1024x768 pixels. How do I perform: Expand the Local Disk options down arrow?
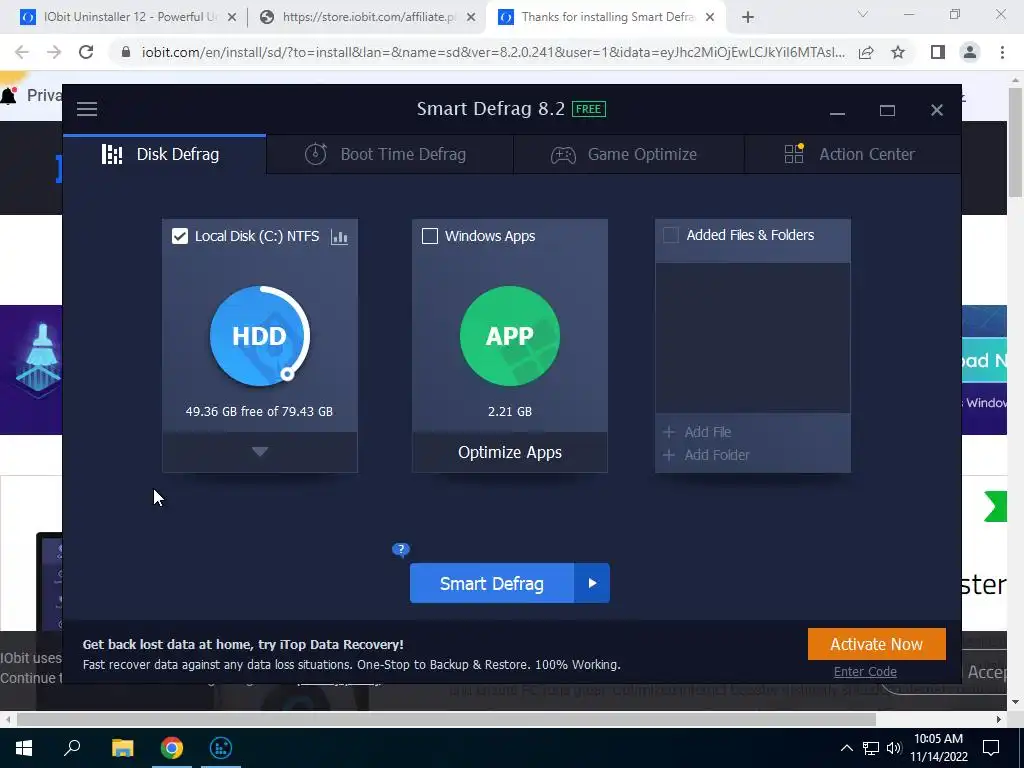click(x=260, y=452)
